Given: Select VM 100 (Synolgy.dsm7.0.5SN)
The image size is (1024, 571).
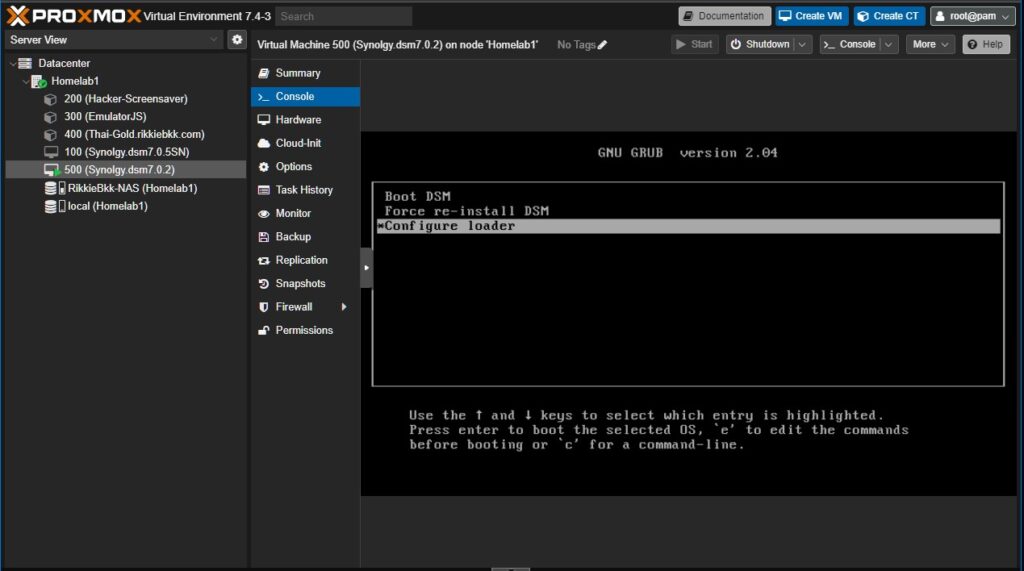Looking at the screenshot, I should pyautogui.click(x=127, y=152).
